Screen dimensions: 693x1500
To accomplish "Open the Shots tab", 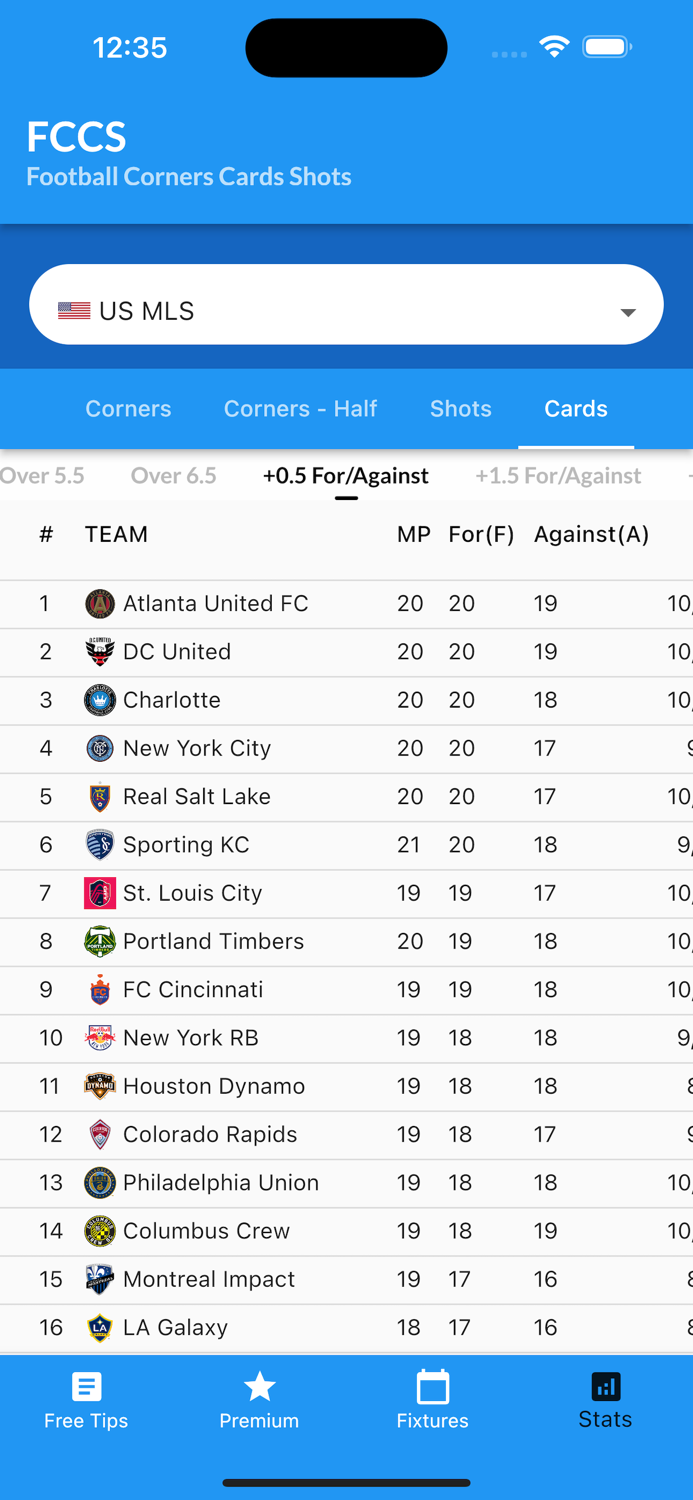I will point(461,408).
